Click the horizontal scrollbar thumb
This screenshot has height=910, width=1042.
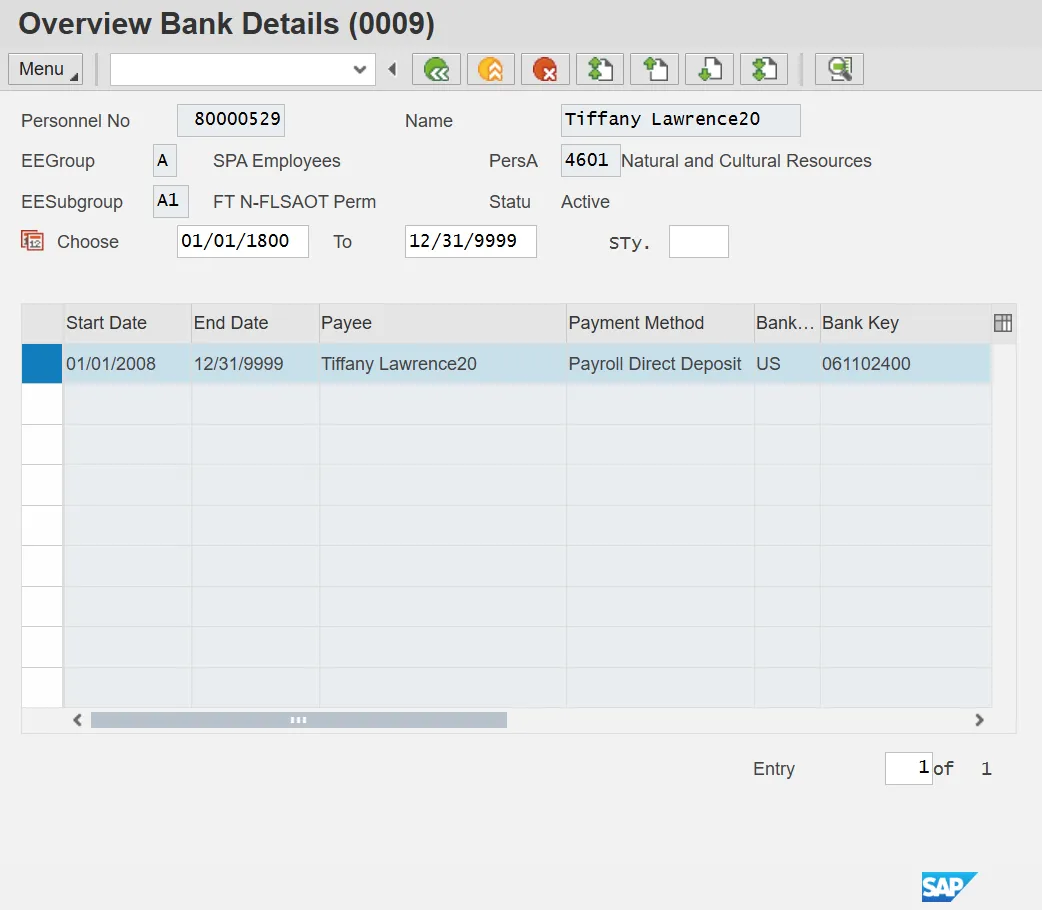pos(298,720)
